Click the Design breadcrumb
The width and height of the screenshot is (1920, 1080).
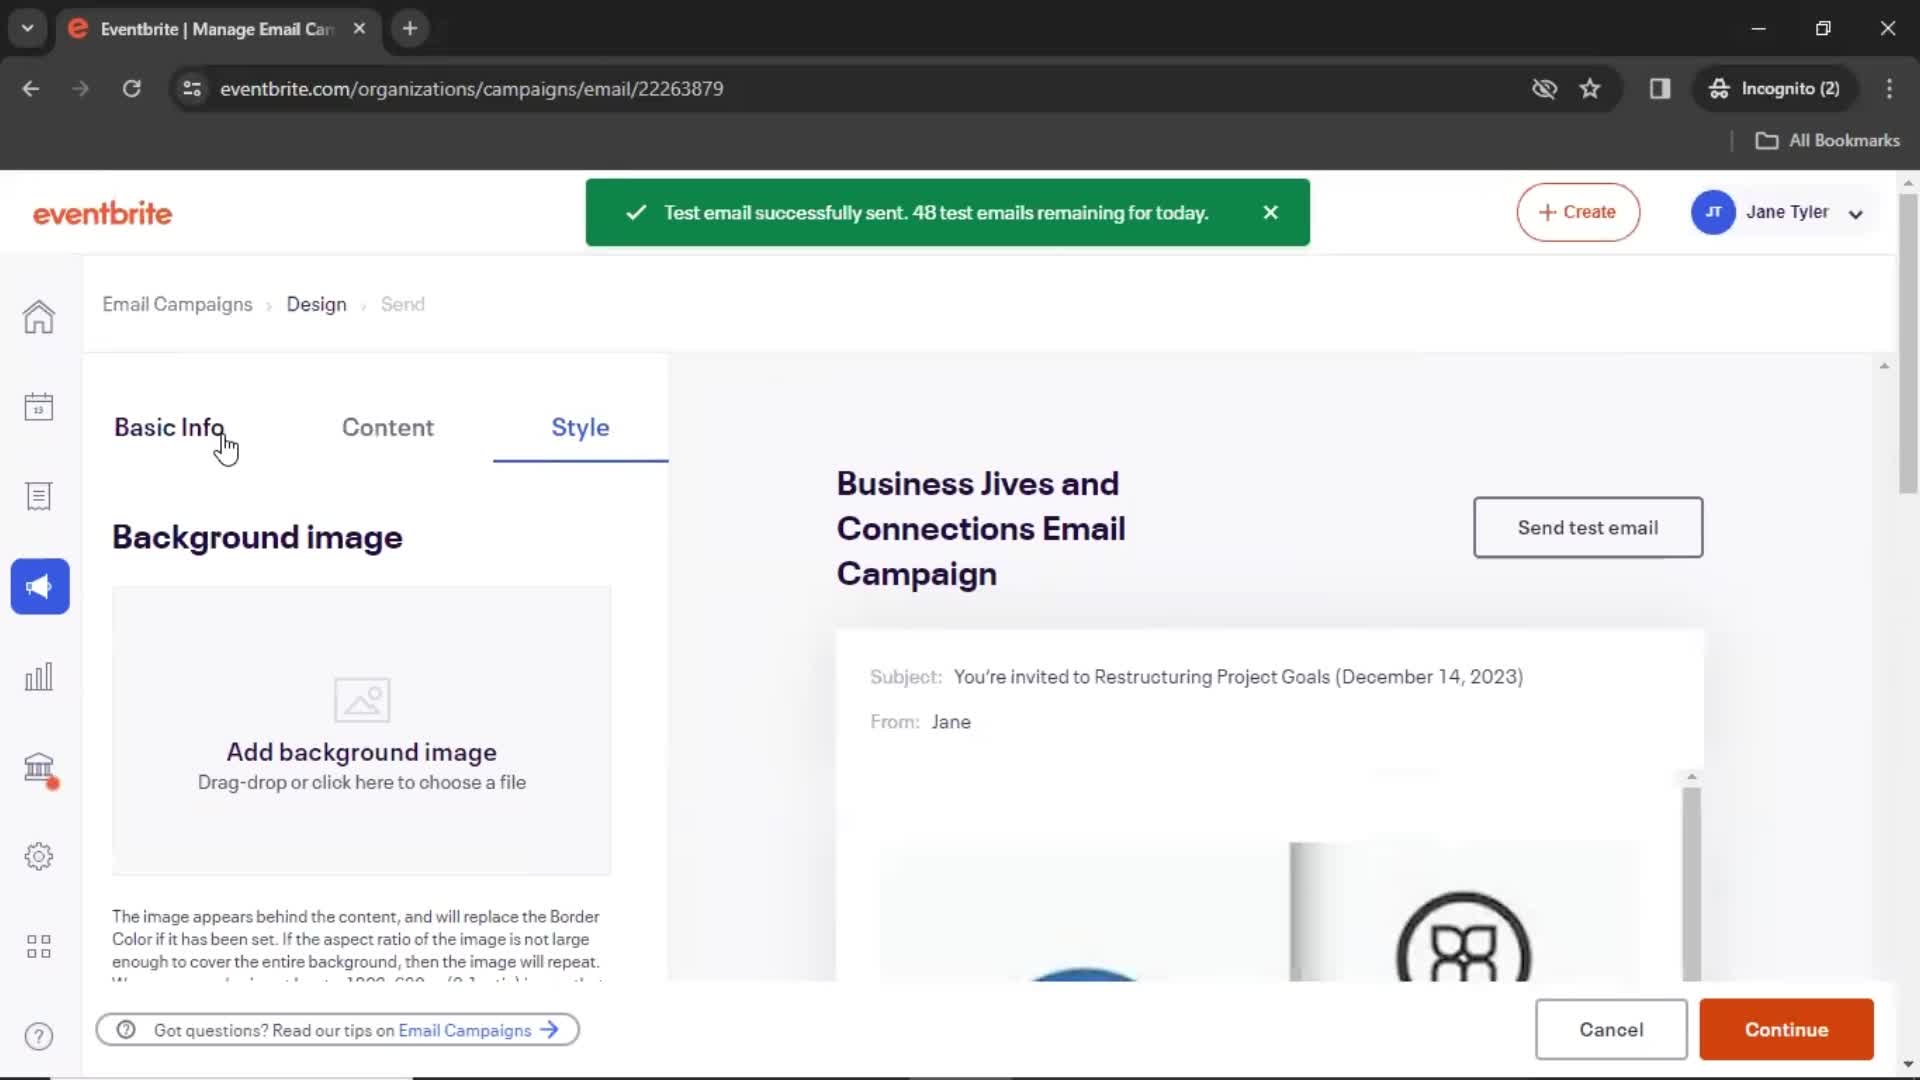(316, 304)
